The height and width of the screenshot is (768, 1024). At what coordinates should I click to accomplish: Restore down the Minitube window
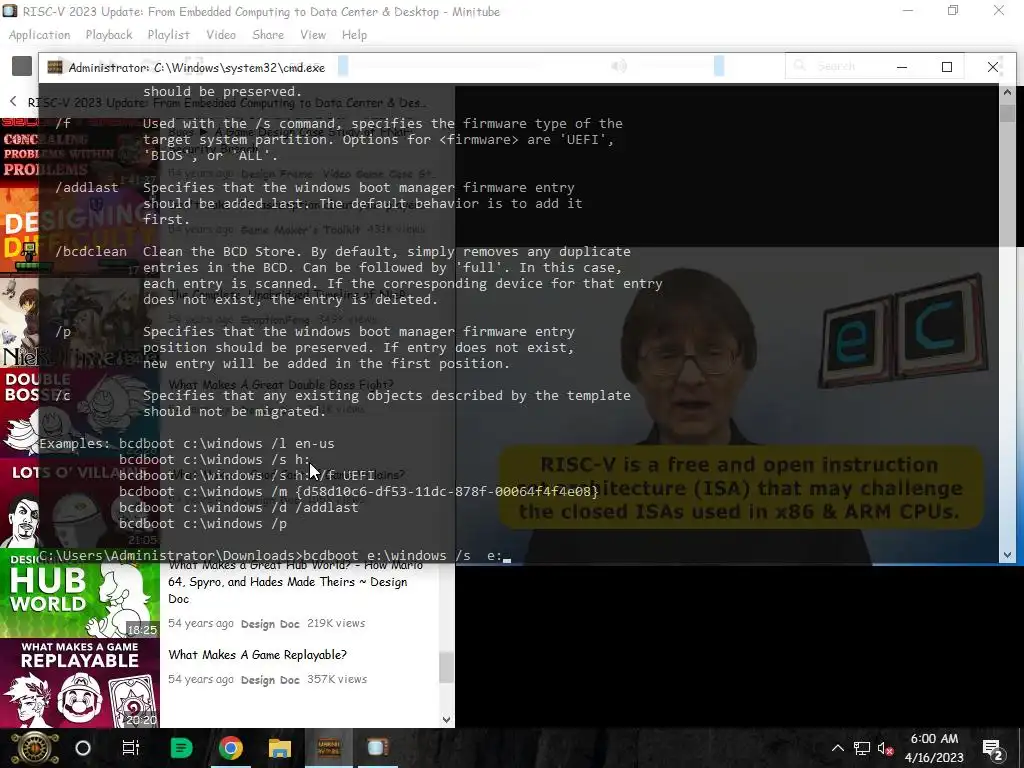(953, 10)
